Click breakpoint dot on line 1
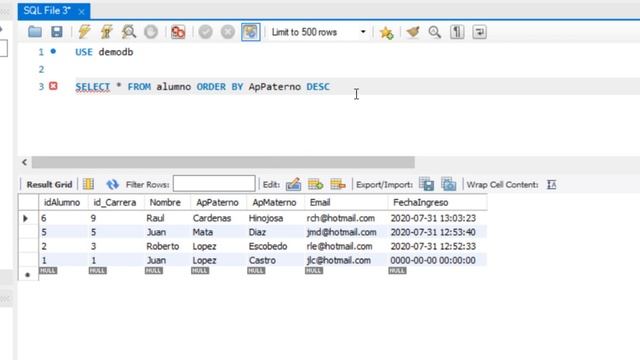The width and height of the screenshot is (640, 360). click(x=53, y=51)
